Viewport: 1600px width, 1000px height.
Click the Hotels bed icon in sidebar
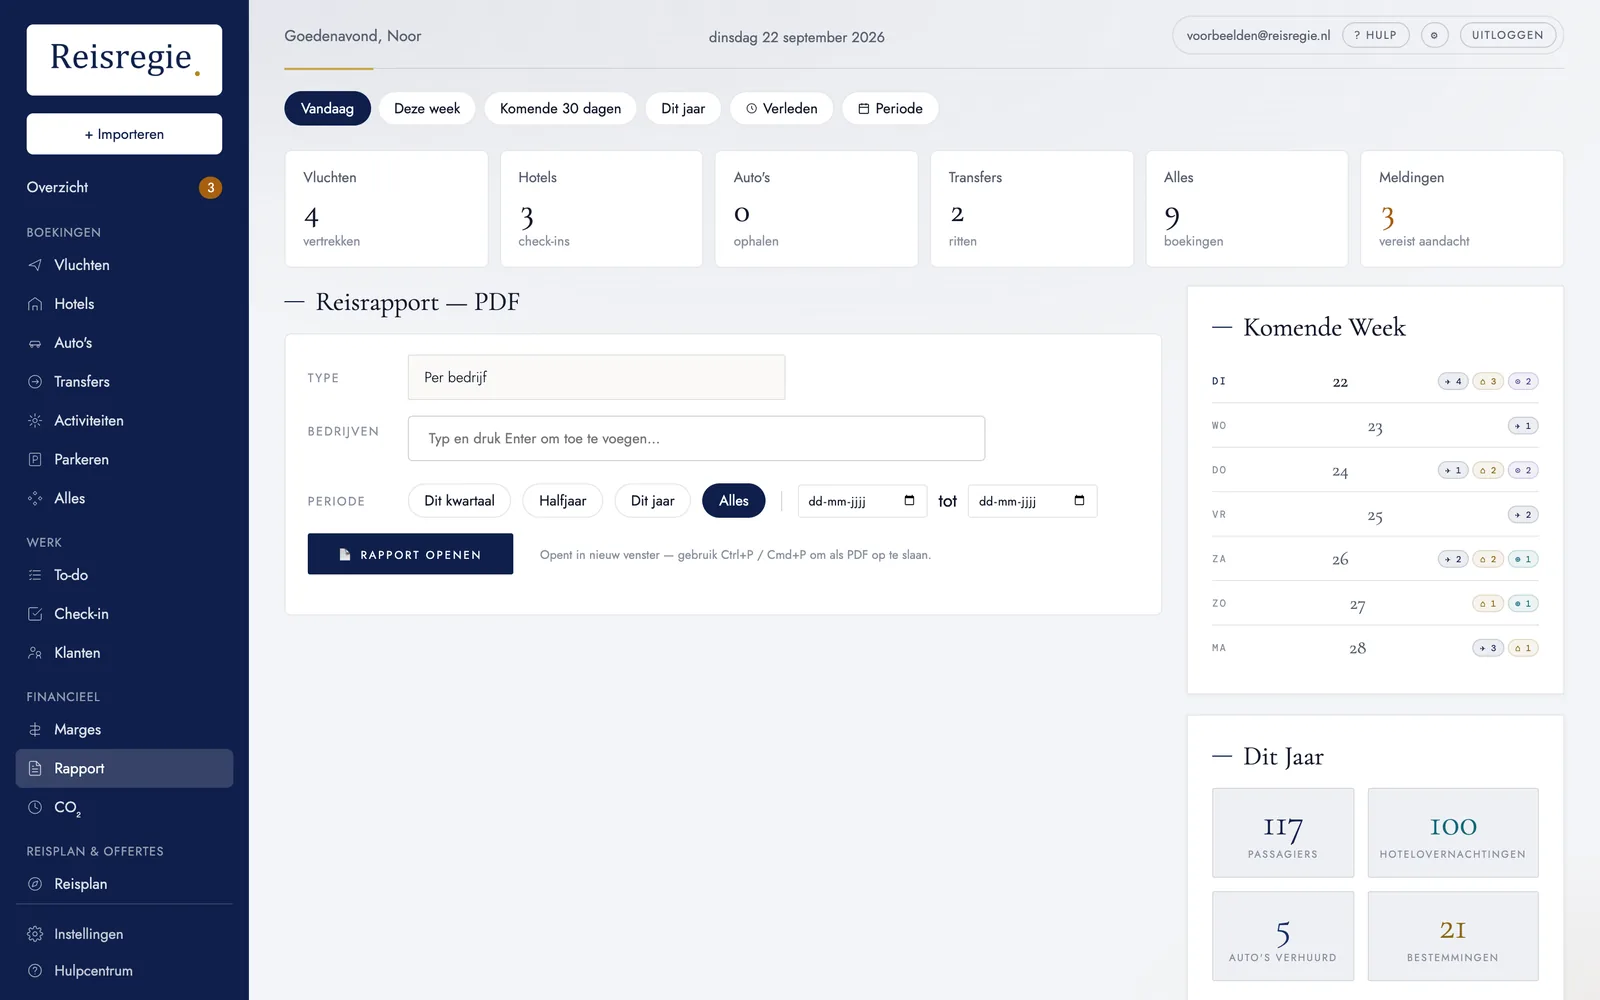[x=35, y=304]
